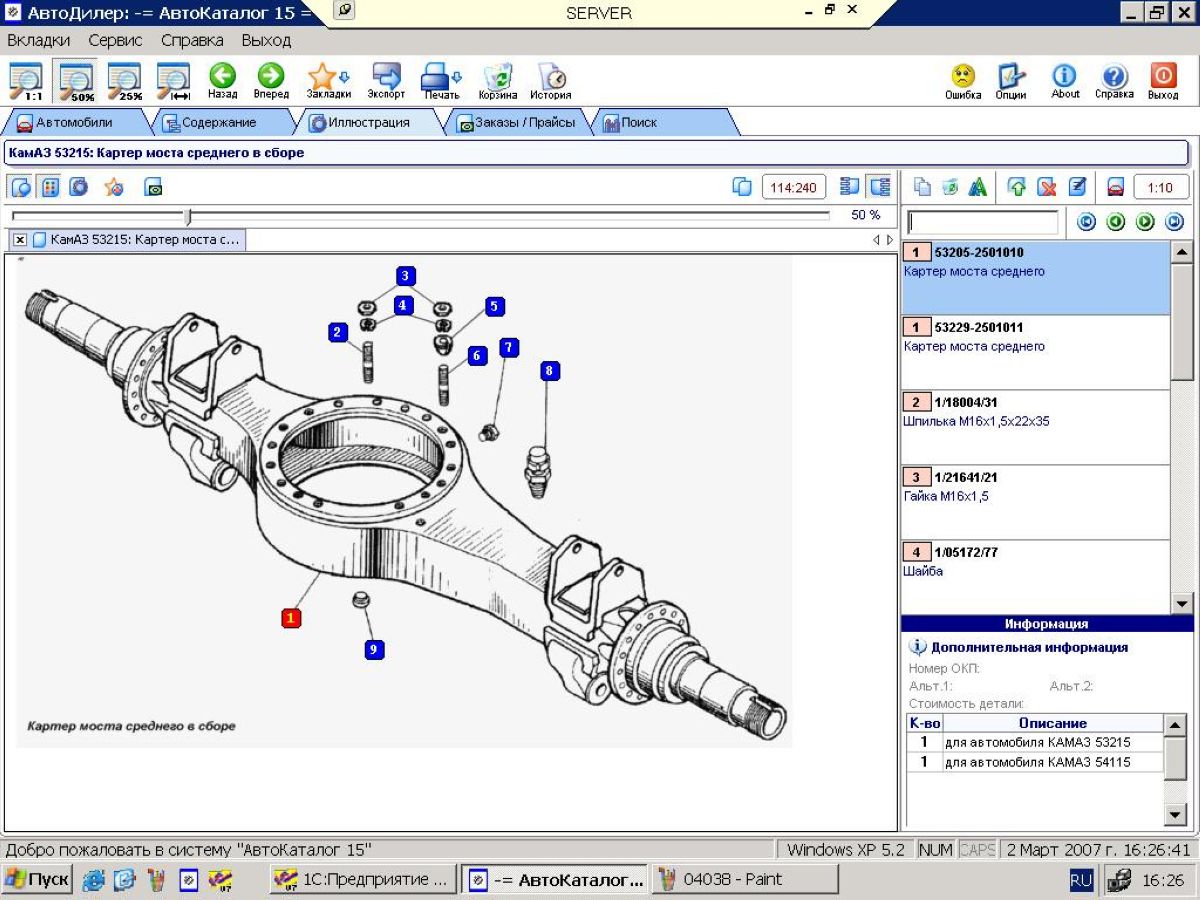Fit illustration to window width
The width and height of the screenshot is (1200, 900).
coord(174,82)
